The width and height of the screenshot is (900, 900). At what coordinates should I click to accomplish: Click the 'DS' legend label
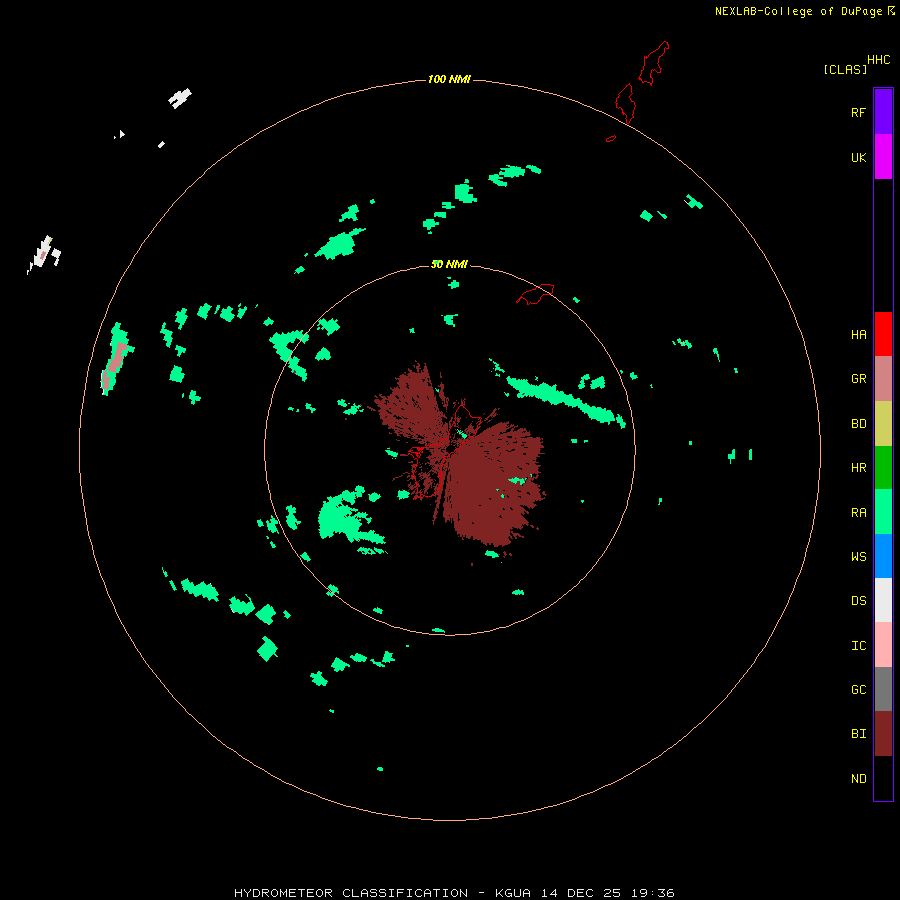(x=858, y=601)
